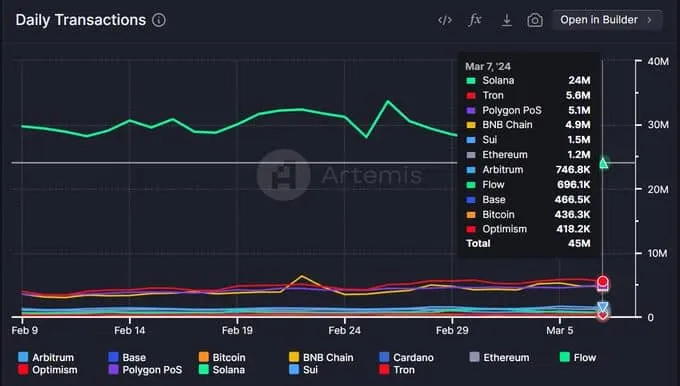Viewport: 680px width, 386px height.
Task: Click the Feb 24 axis label
Action: [344, 330]
